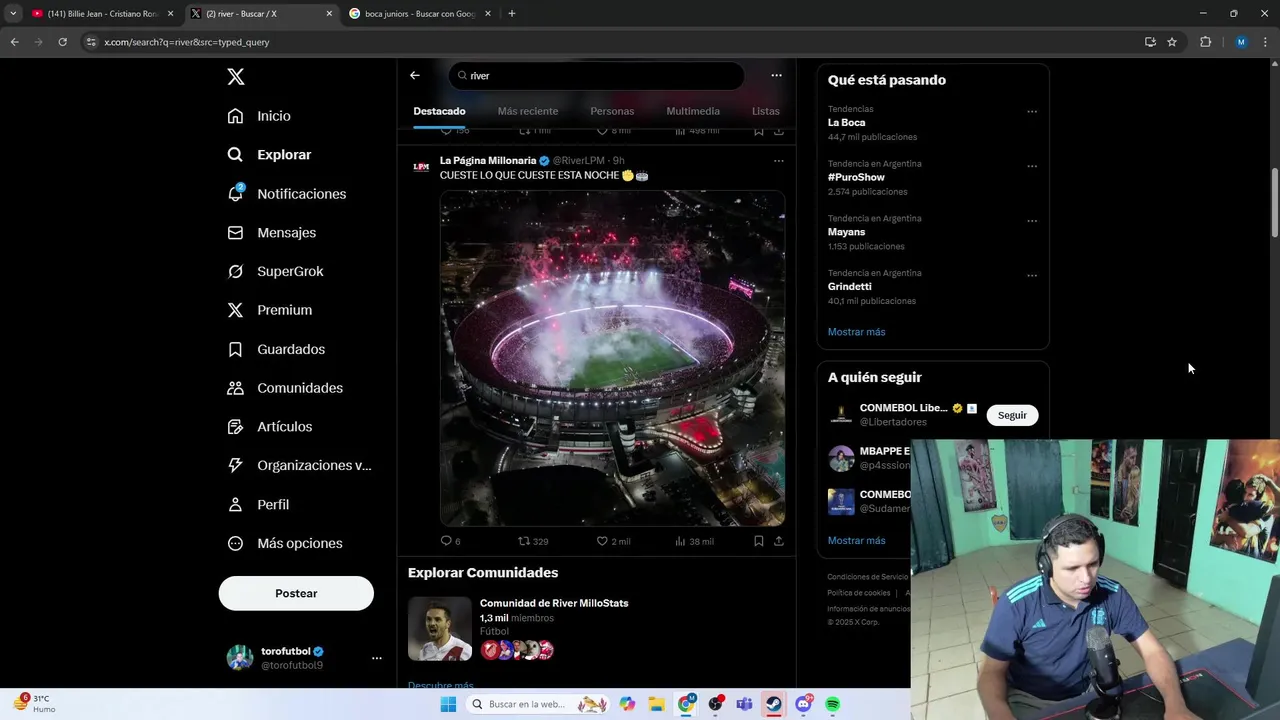Click the Organizaciones lightning icon
1280x720 pixels.
235,465
